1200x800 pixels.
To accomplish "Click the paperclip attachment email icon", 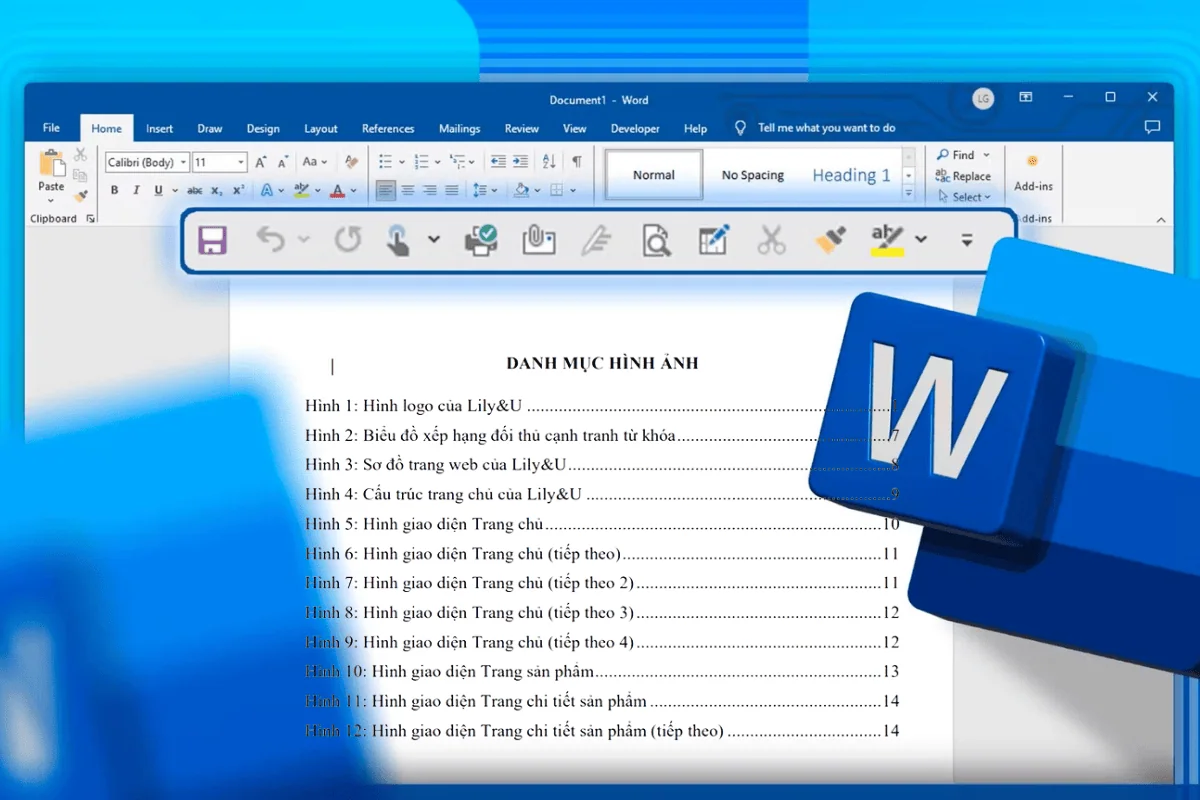I will tap(538, 240).
